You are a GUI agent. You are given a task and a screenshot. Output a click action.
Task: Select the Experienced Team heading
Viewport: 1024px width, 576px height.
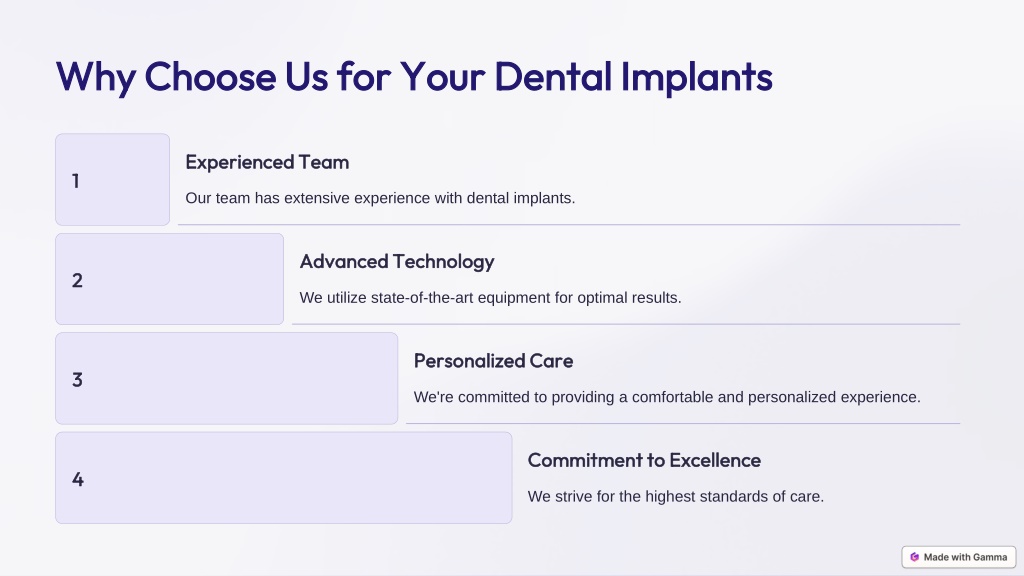point(267,162)
